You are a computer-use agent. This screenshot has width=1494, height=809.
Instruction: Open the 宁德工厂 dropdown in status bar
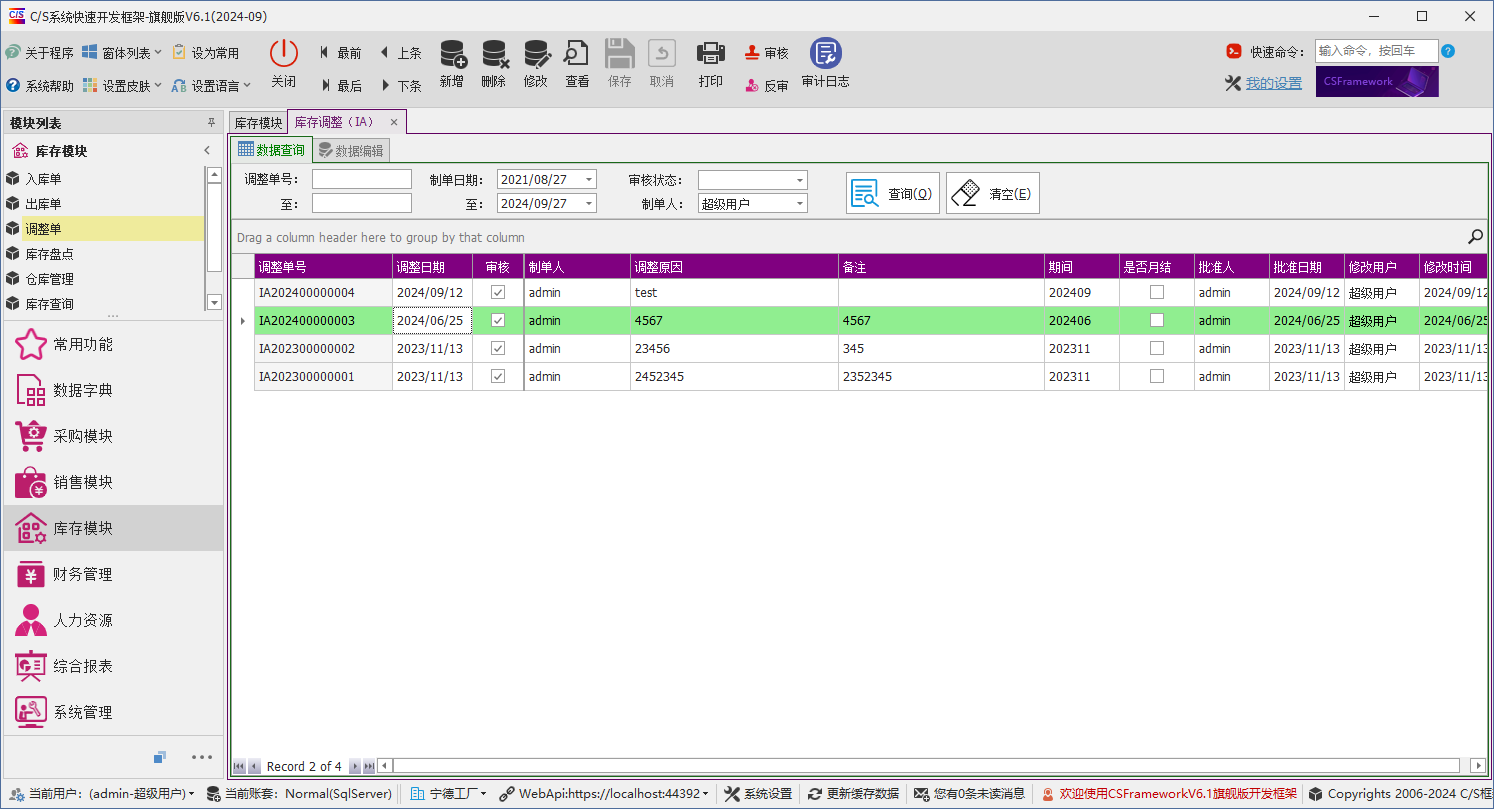[449, 794]
